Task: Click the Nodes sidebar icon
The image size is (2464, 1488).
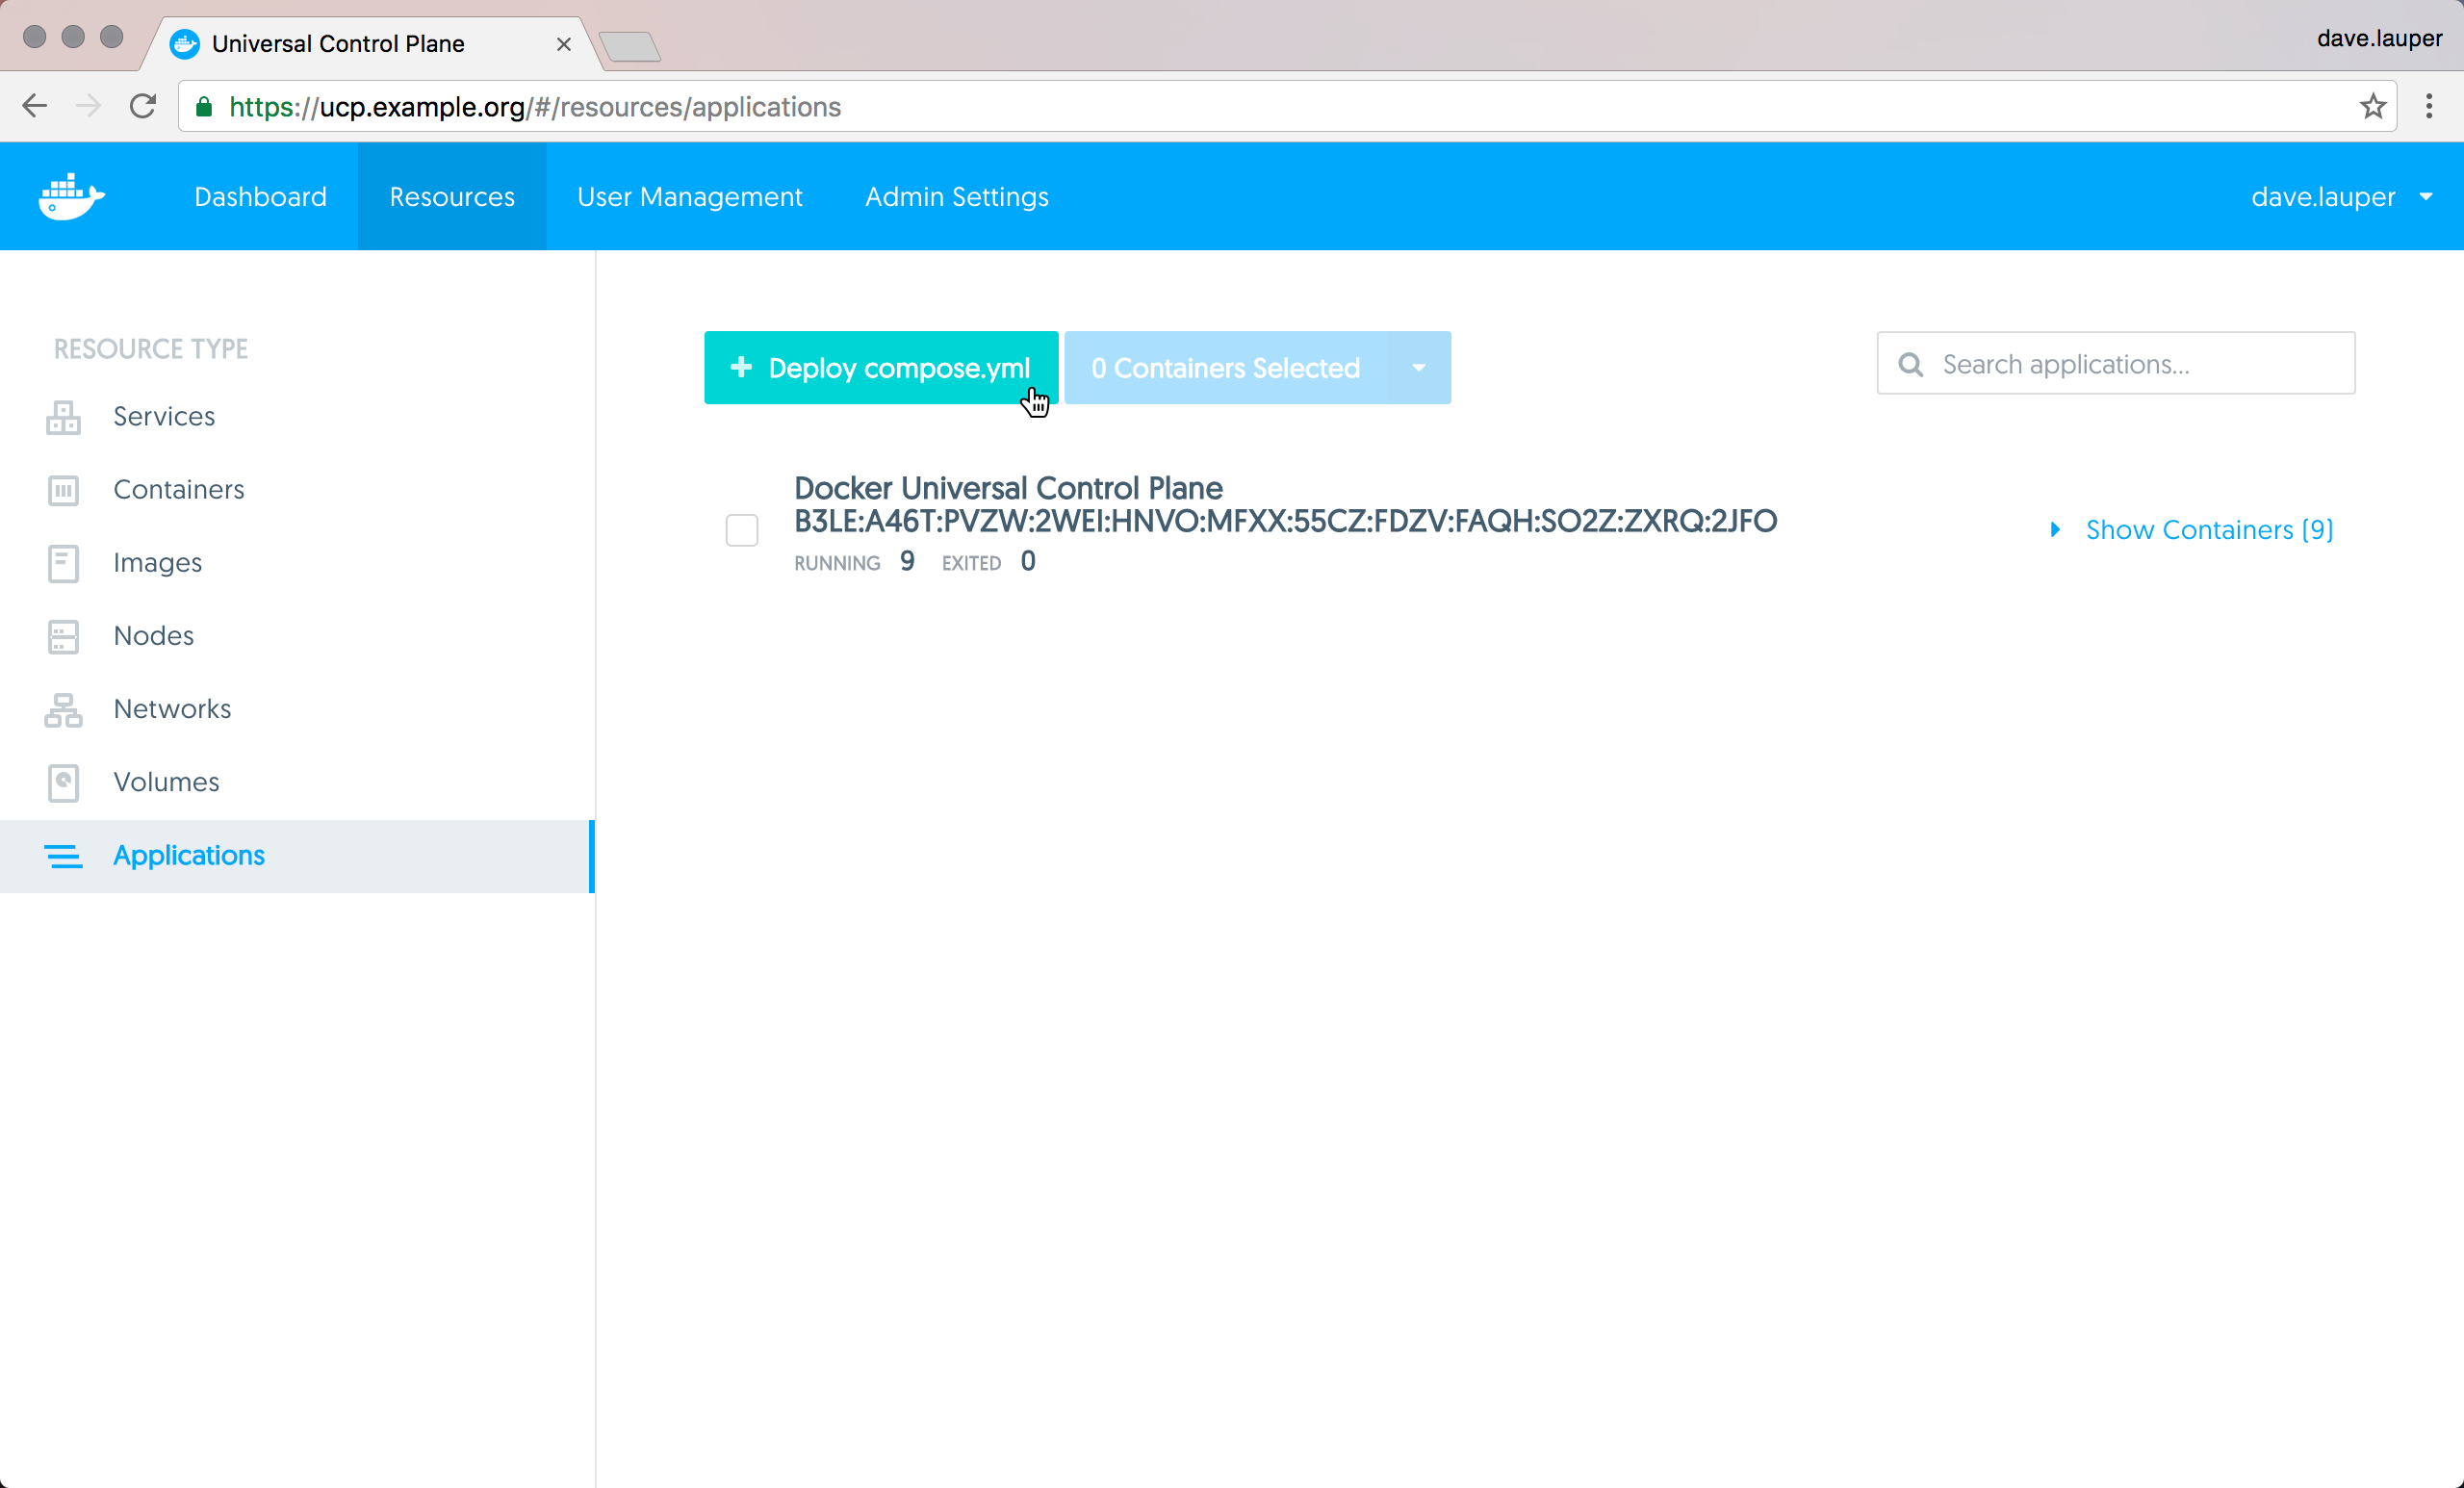Action: pos(63,636)
